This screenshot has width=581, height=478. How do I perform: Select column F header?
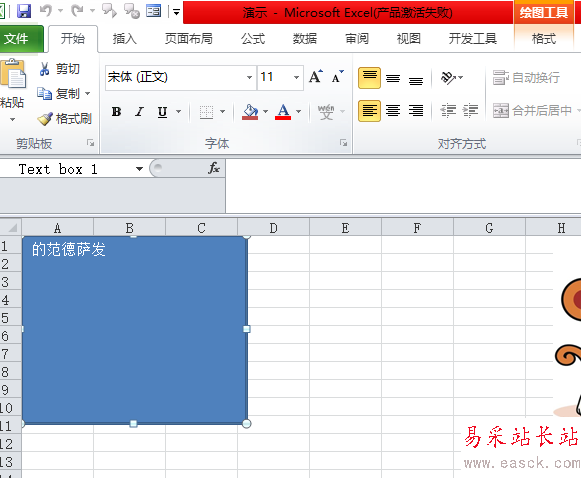(417, 228)
